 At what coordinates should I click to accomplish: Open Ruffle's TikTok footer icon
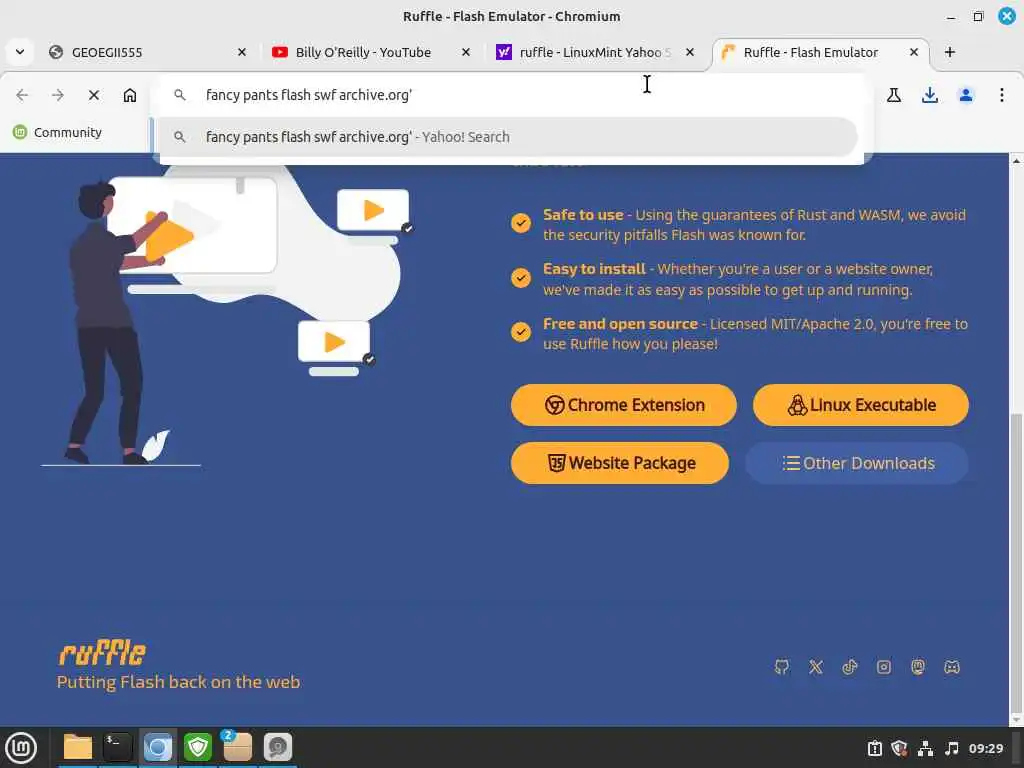(850, 667)
